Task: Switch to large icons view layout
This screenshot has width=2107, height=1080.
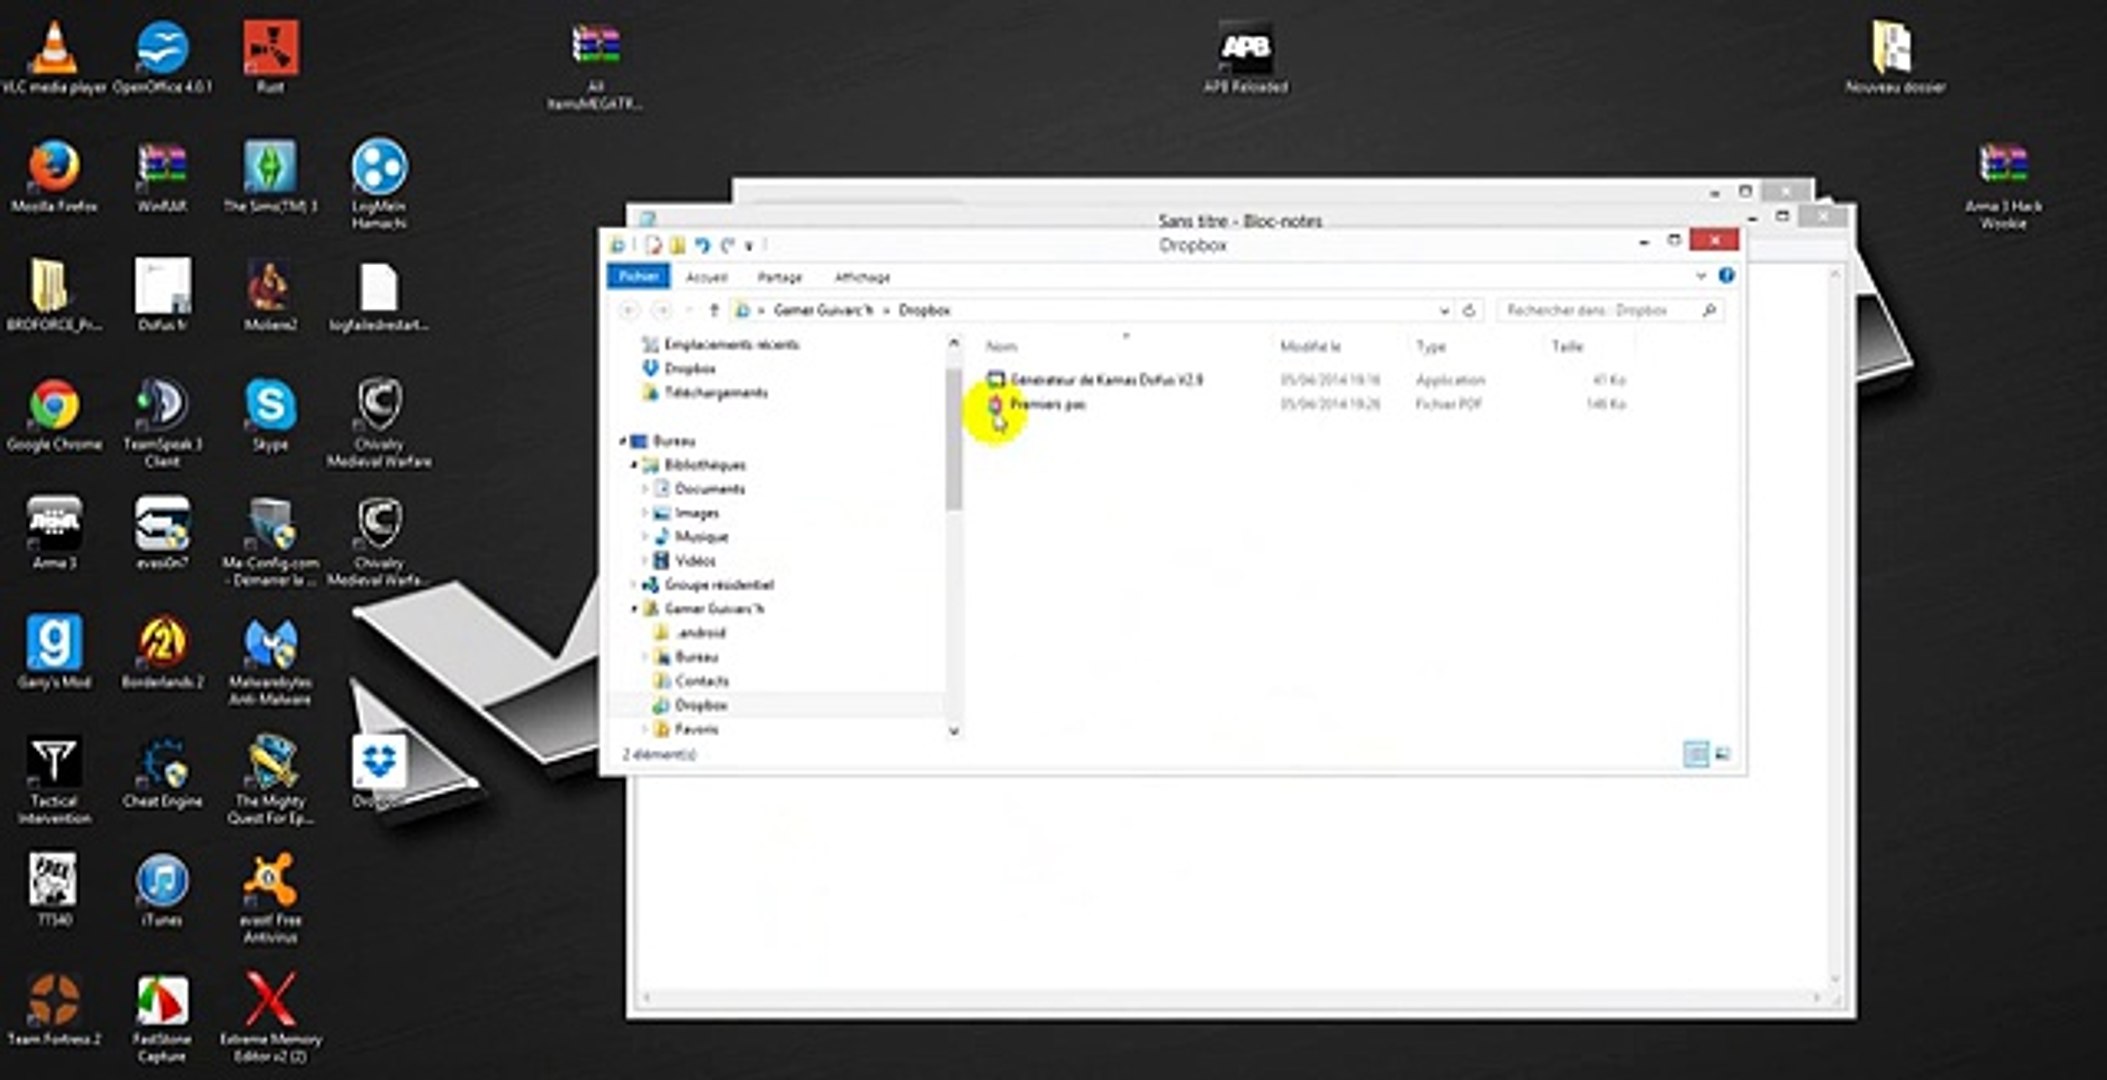Action: tap(1722, 754)
